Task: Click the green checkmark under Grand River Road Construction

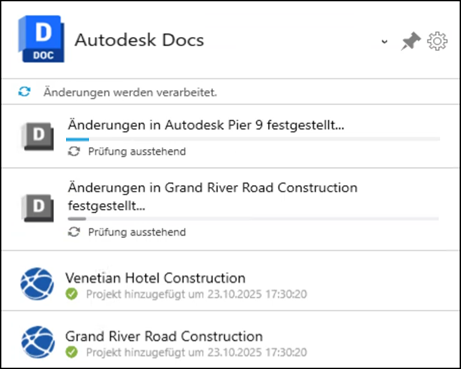Action: [72, 352]
